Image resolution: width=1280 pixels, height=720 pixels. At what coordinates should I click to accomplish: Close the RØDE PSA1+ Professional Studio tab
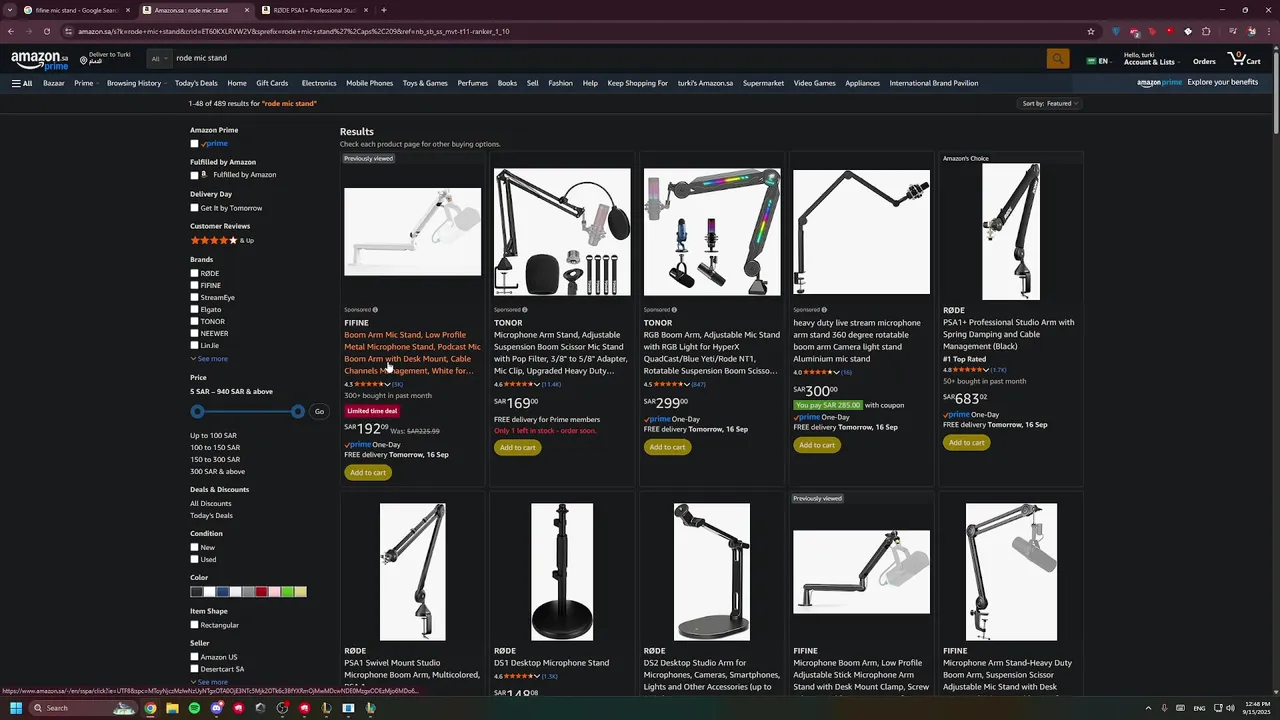pos(366,10)
